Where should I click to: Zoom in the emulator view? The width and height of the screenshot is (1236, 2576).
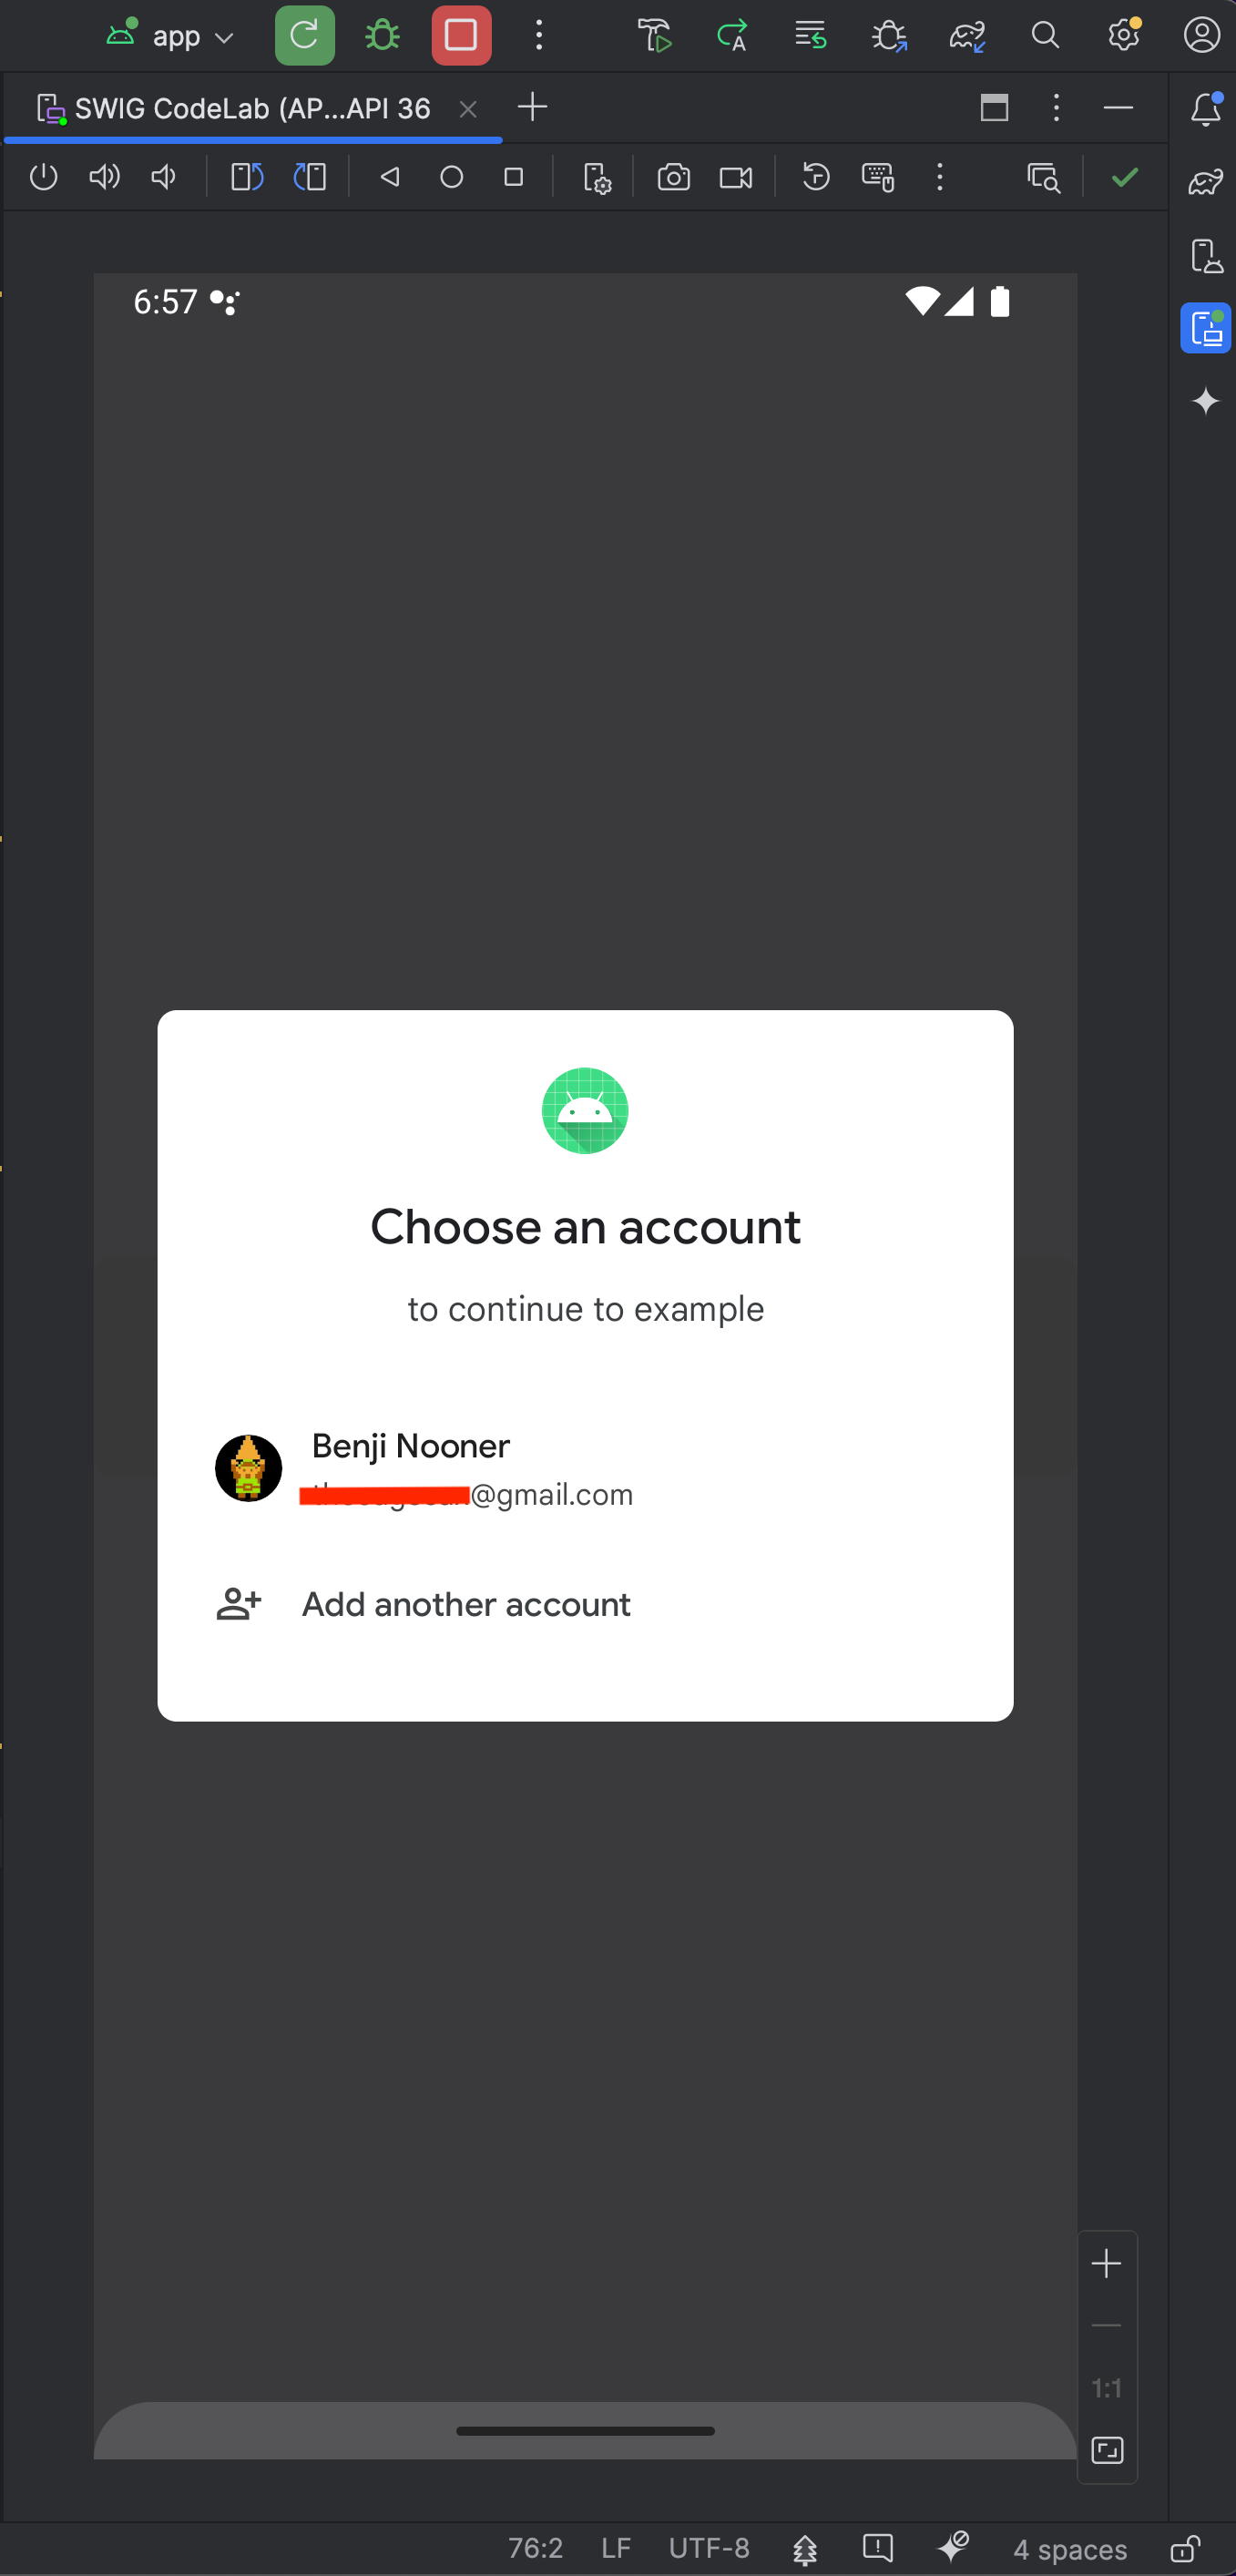coord(1106,2264)
